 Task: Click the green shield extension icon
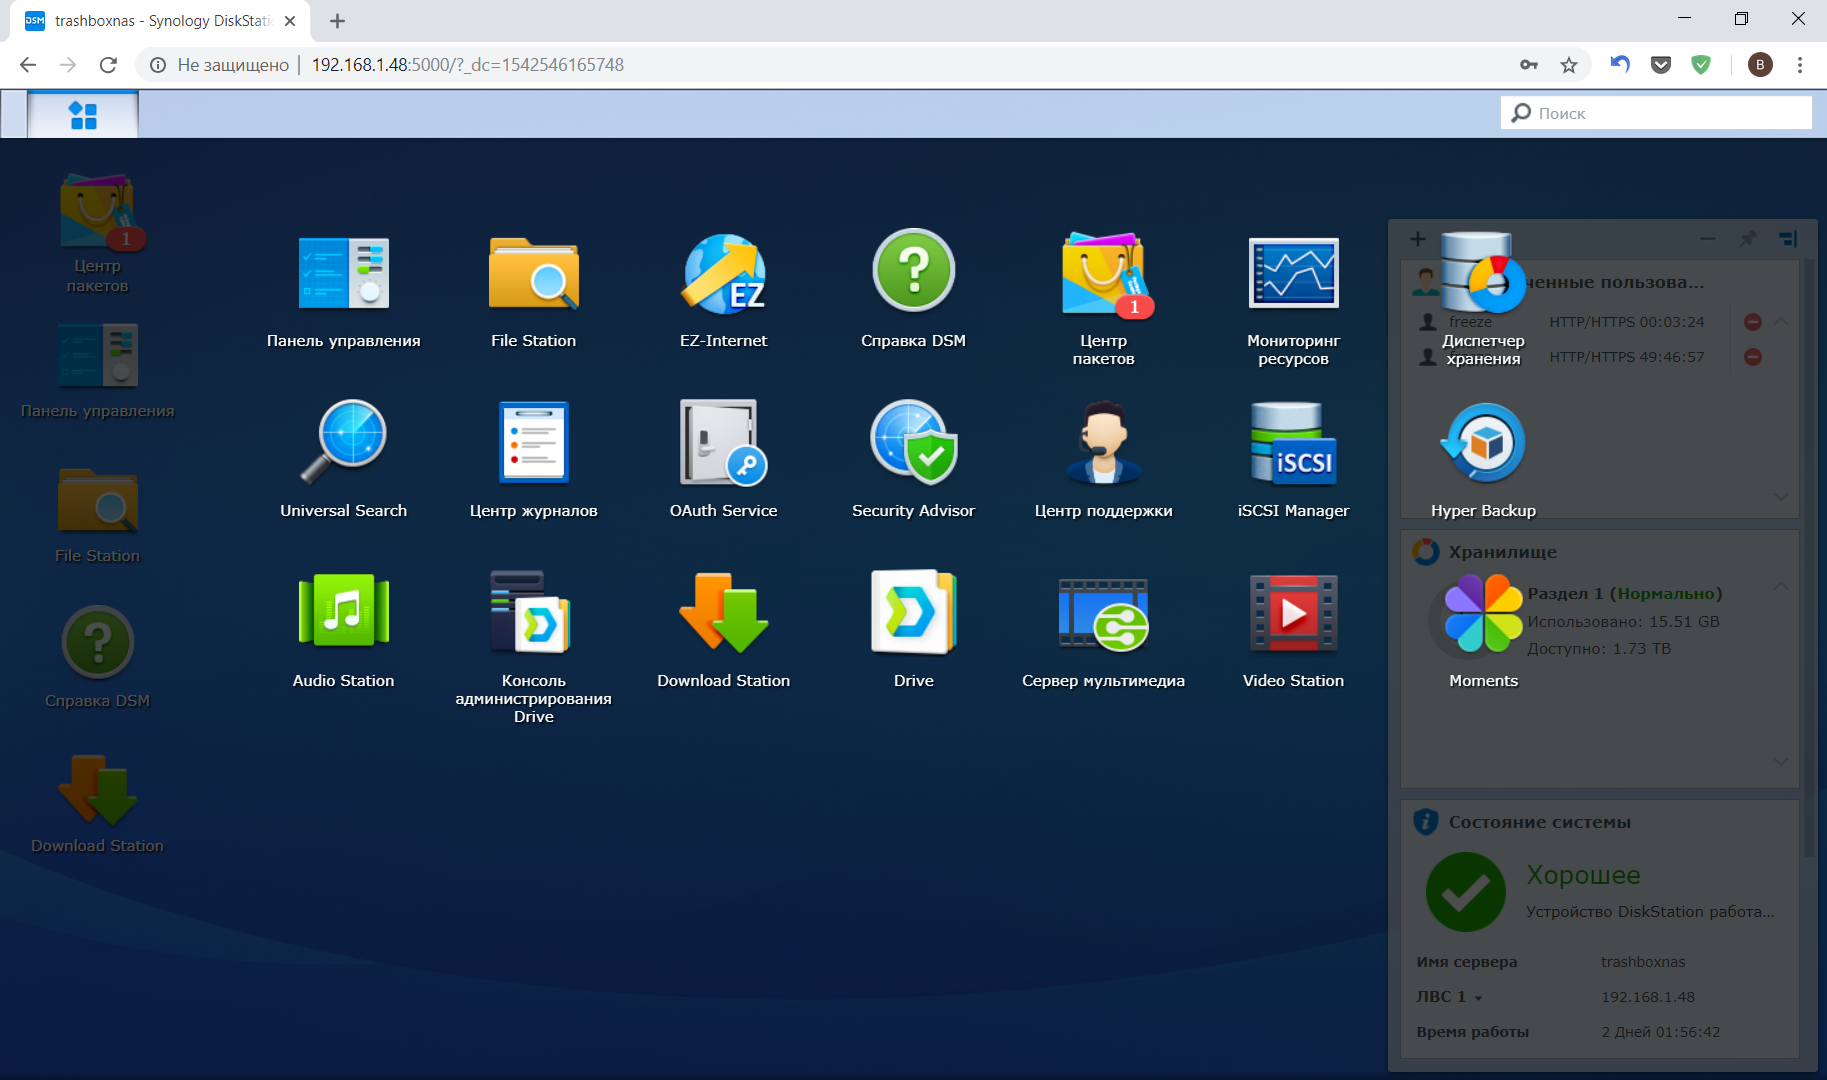1701,65
